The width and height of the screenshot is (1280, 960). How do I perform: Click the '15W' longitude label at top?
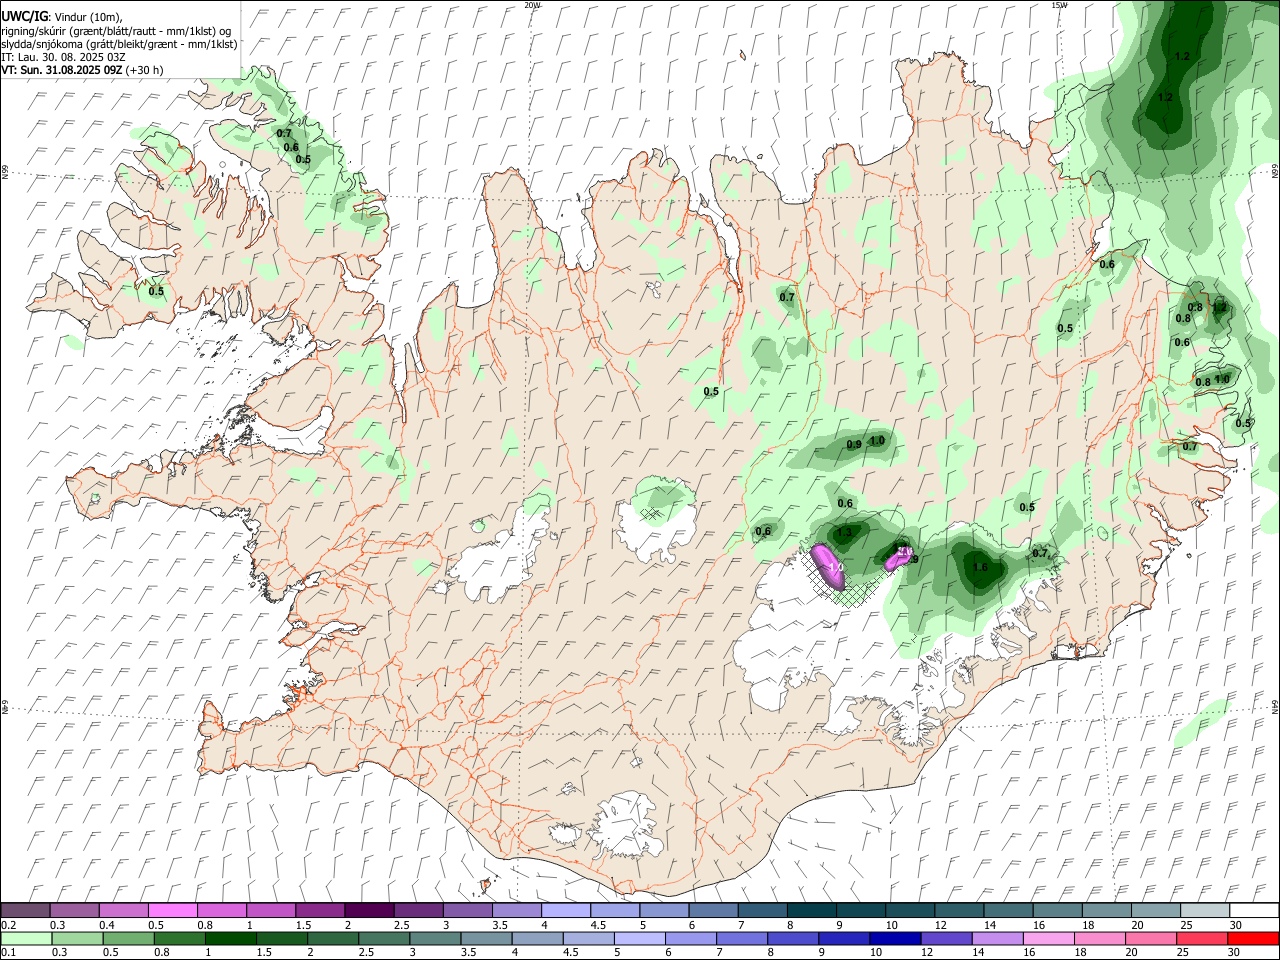(1059, 5)
